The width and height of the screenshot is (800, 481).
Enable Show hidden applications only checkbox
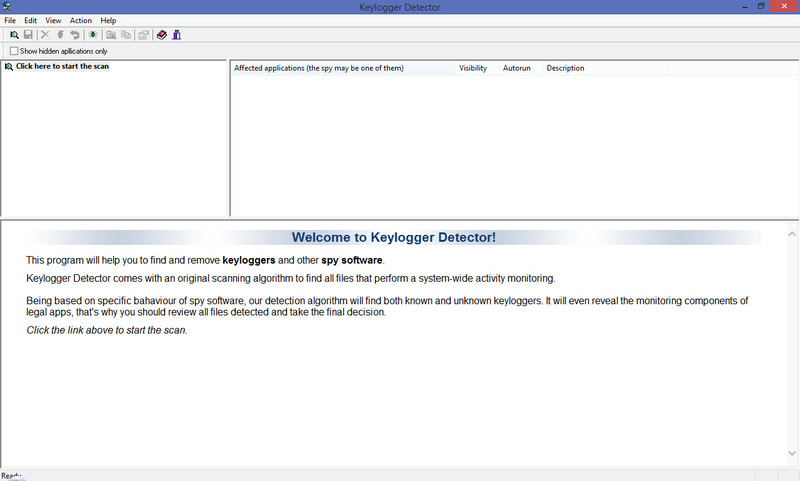click(x=14, y=51)
